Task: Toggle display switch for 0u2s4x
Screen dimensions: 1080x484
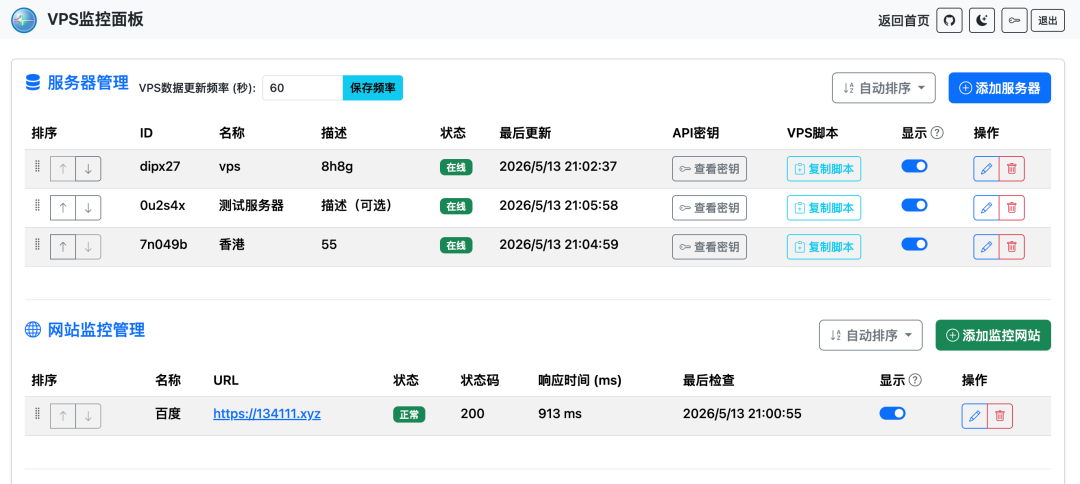Action: click(915, 204)
